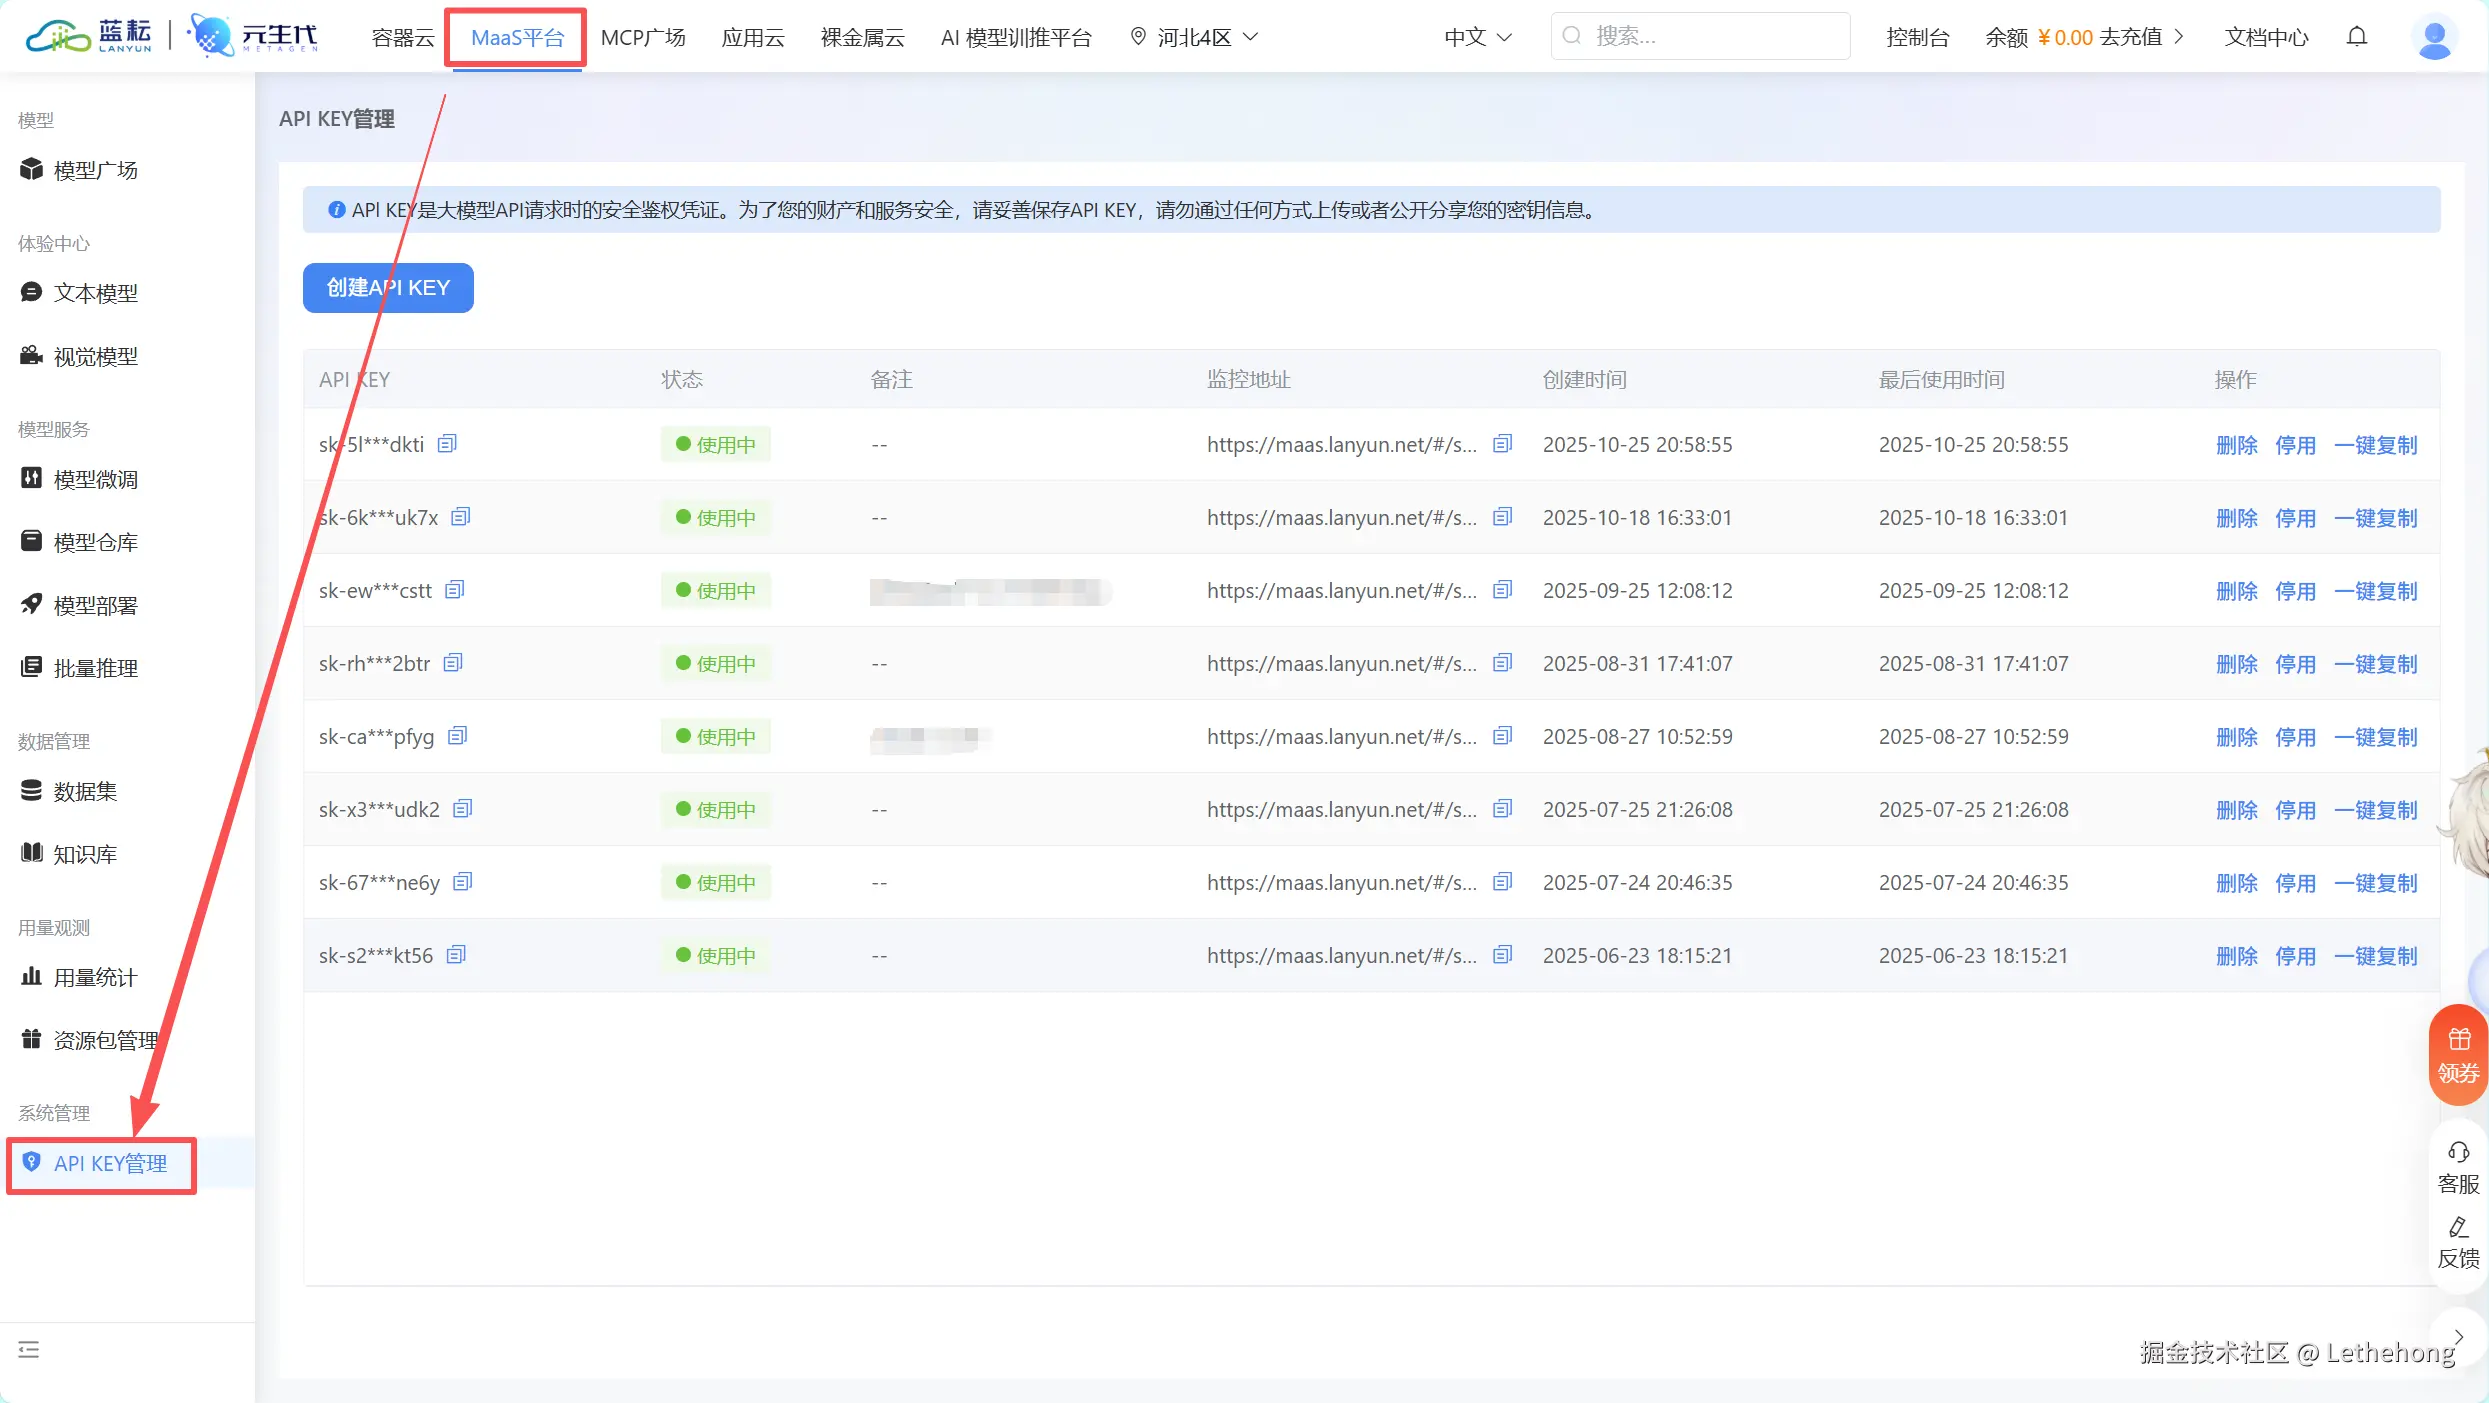2489x1403 pixels.
Task: Collapse the sidebar menu icon
Action: tap(29, 1350)
